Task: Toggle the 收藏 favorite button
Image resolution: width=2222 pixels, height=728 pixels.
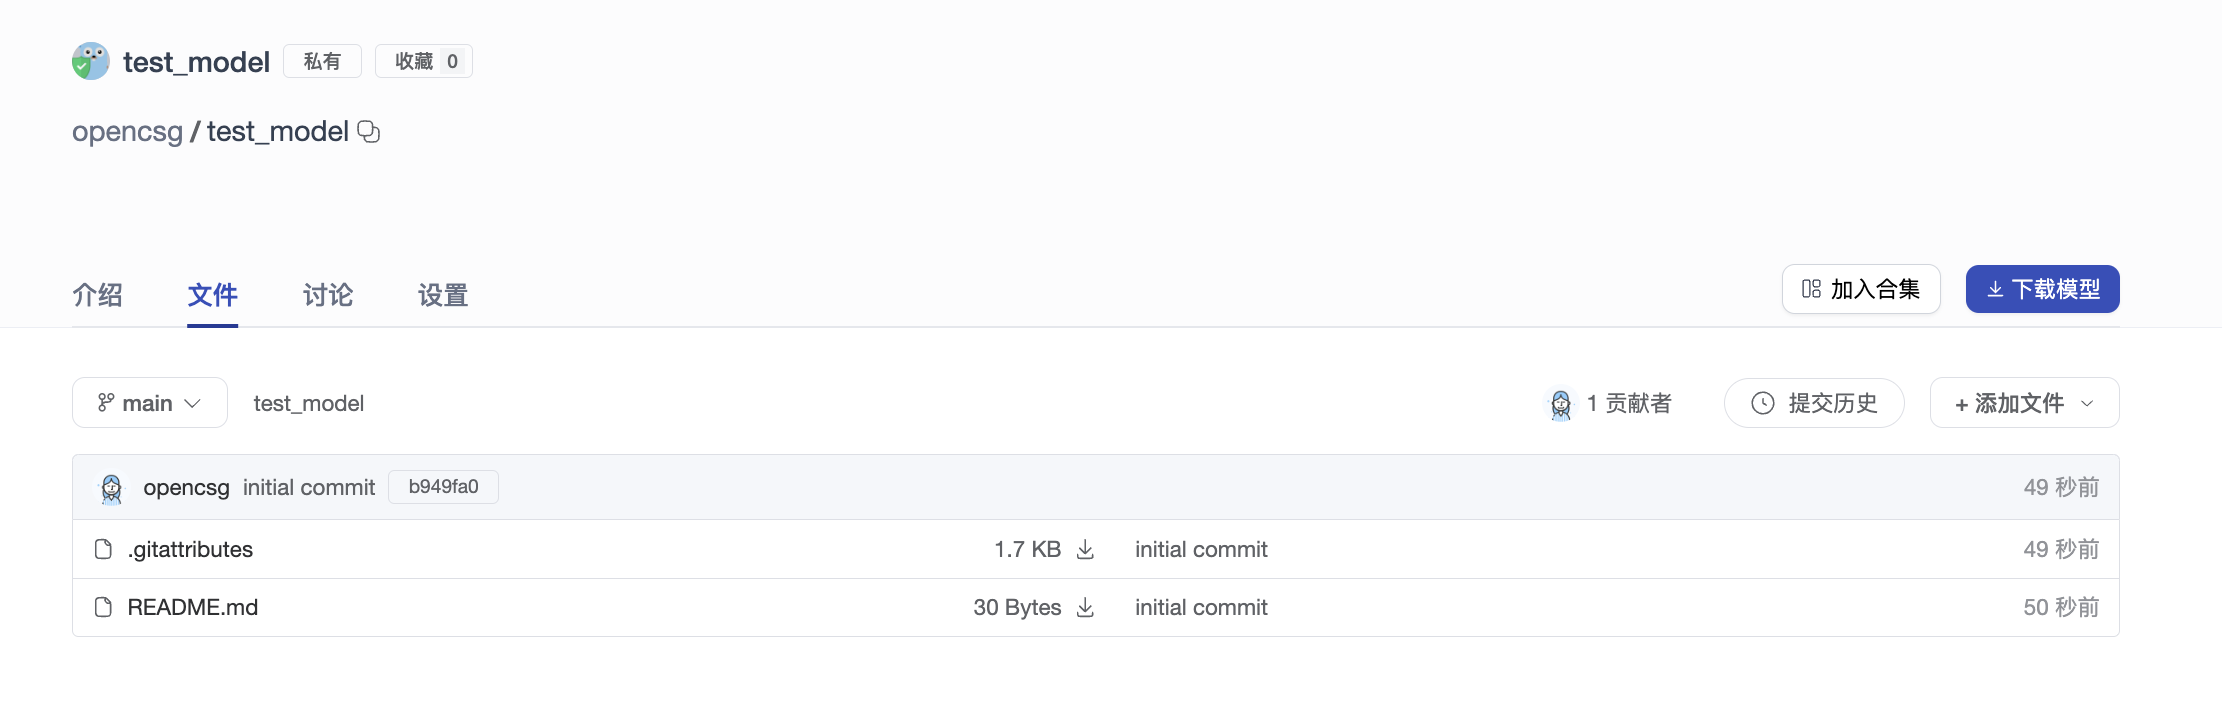Action: [x=423, y=61]
